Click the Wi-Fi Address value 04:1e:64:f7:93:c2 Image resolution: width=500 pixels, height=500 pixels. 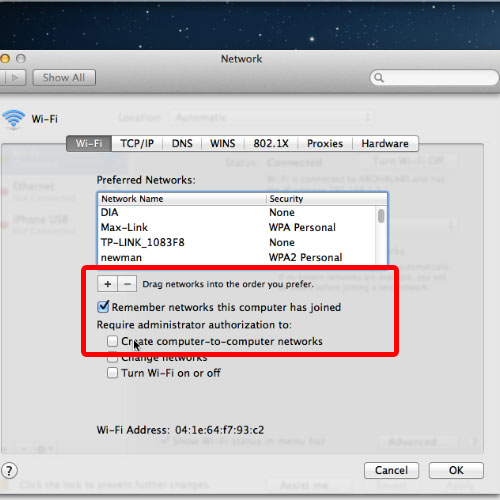coord(220,430)
